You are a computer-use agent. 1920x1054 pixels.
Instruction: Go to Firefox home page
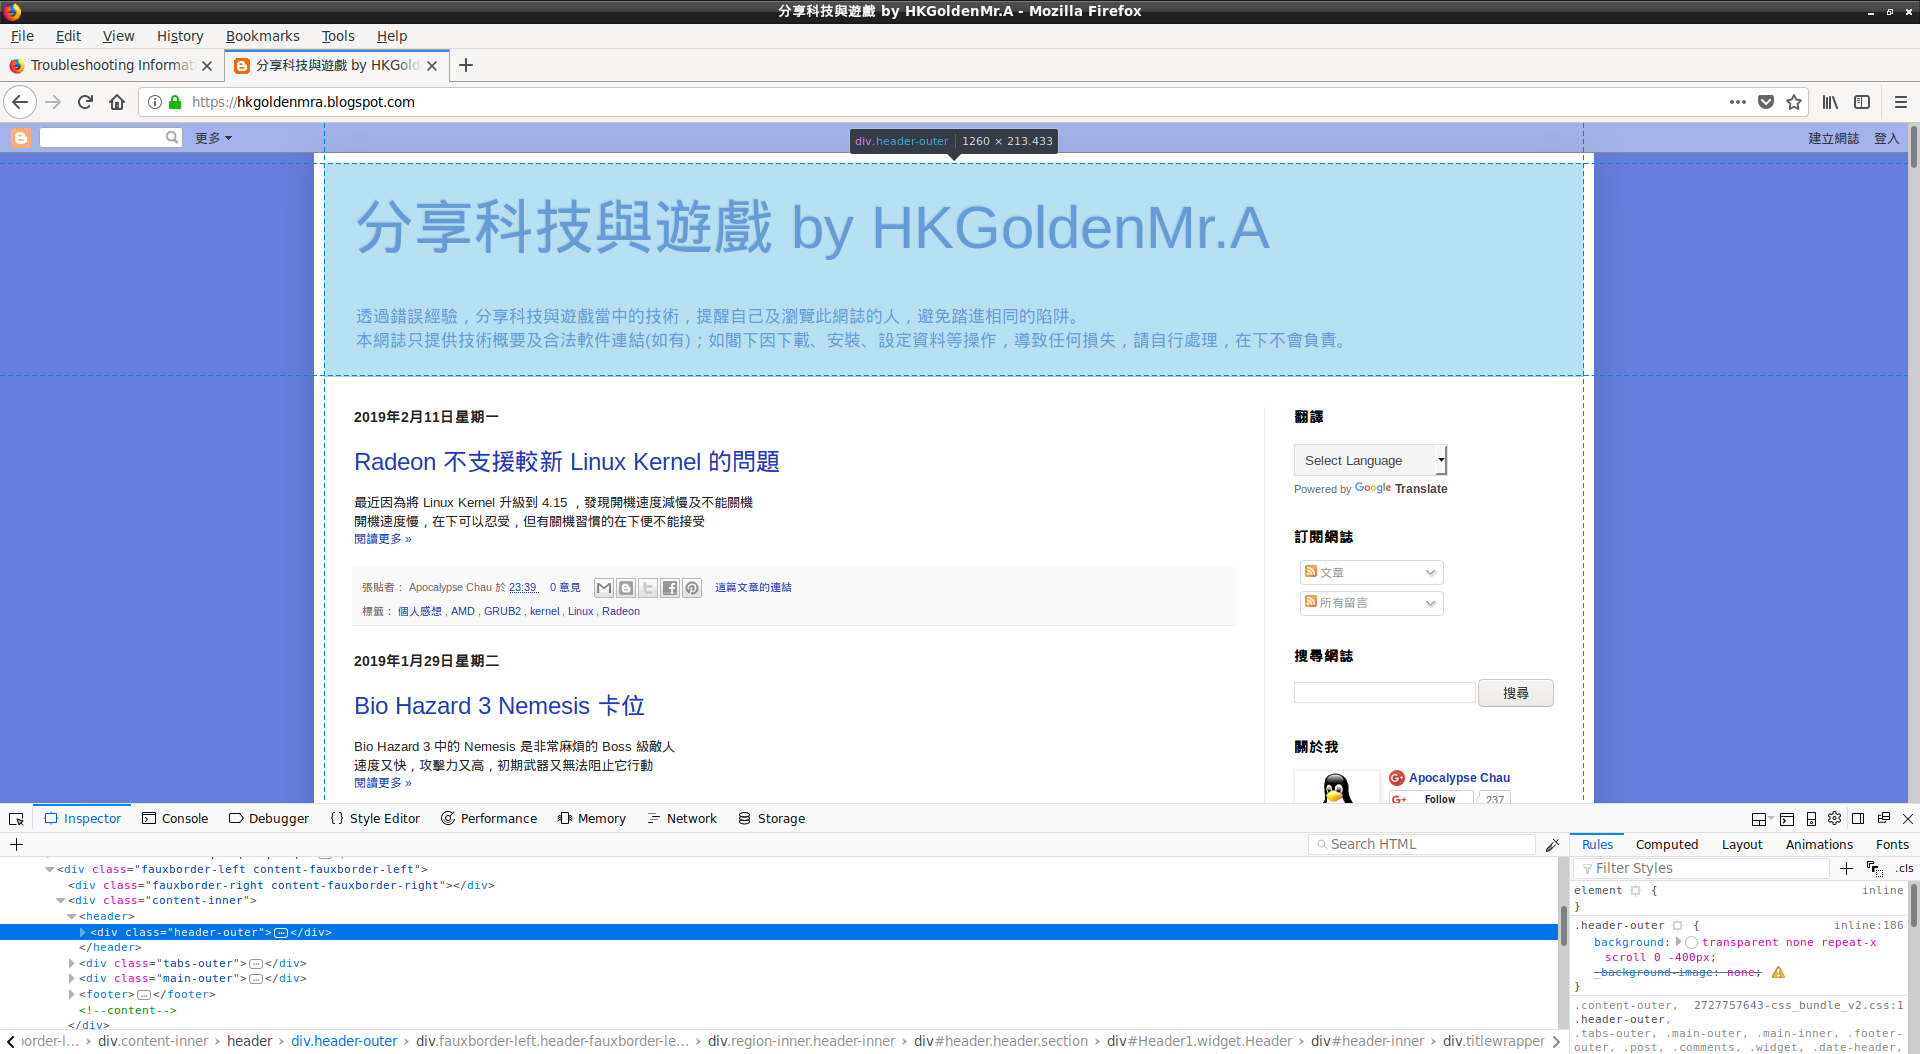click(x=117, y=102)
